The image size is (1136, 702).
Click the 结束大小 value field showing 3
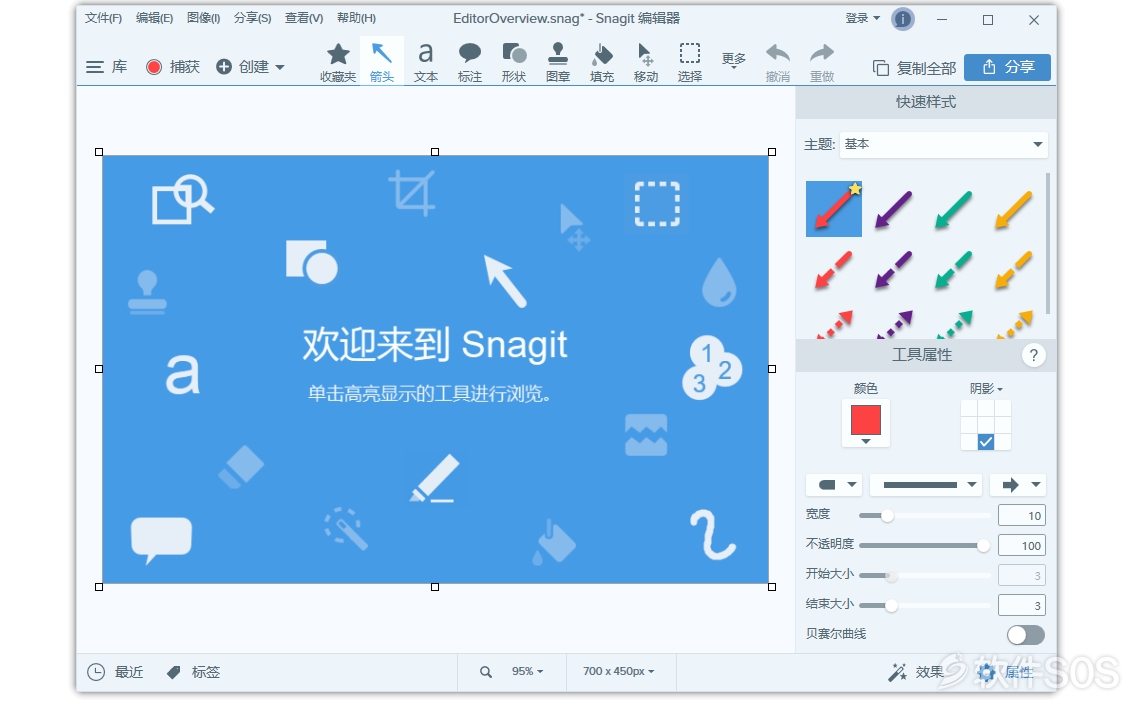(x=1022, y=606)
